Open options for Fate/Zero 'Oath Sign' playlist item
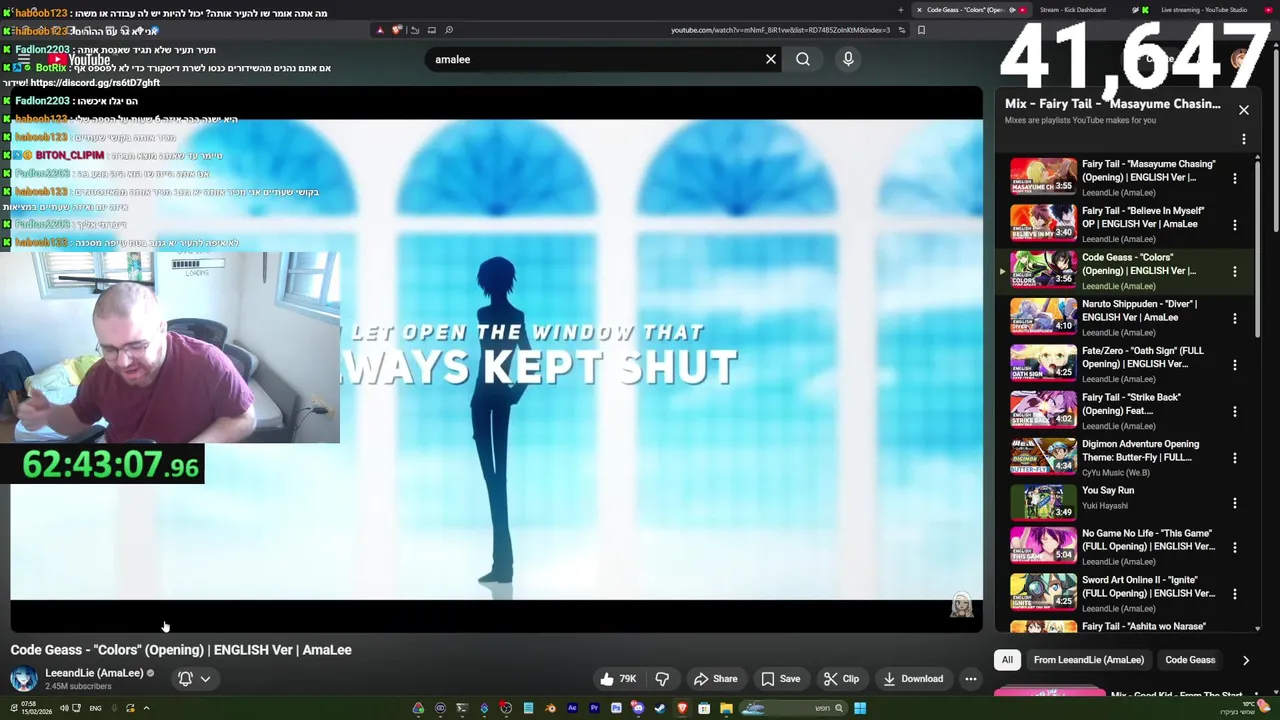 (x=1235, y=365)
